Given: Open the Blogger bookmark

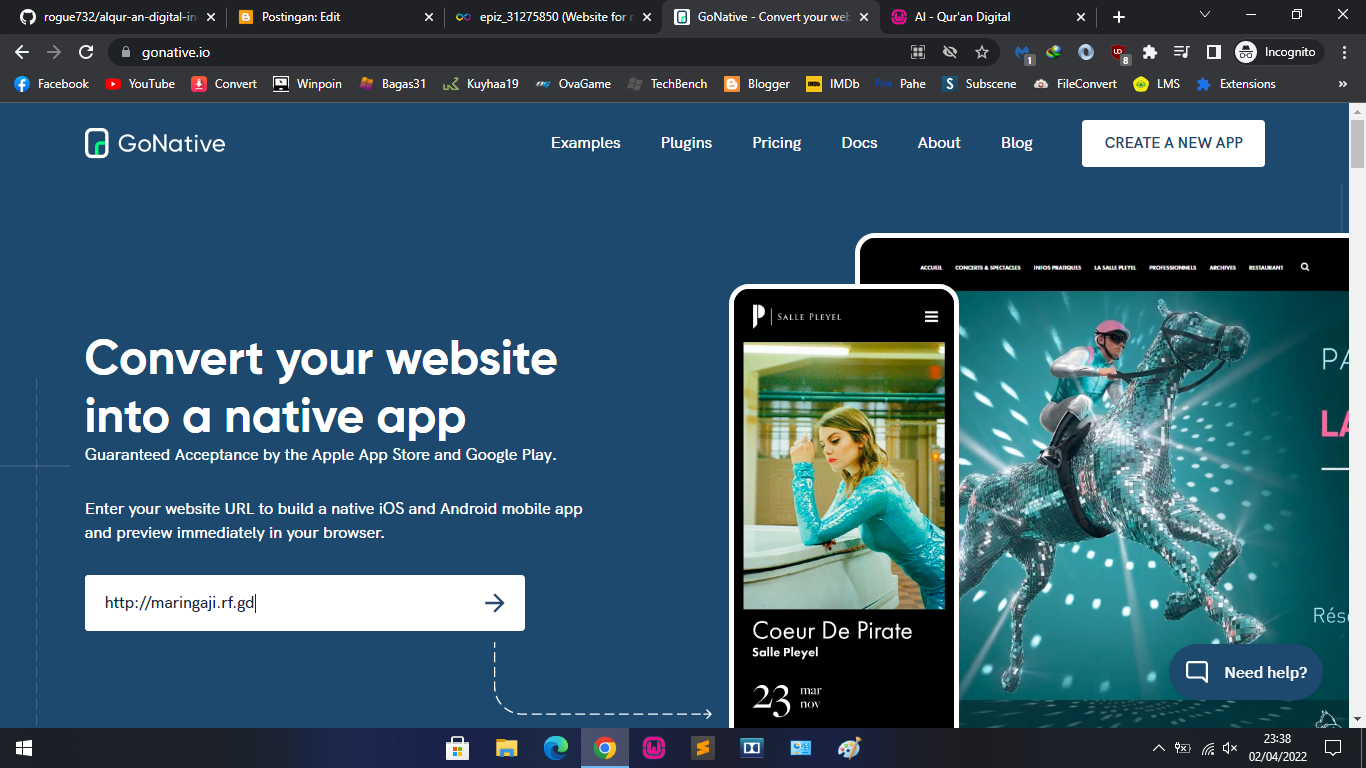Looking at the screenshot, I should [757, 84].
